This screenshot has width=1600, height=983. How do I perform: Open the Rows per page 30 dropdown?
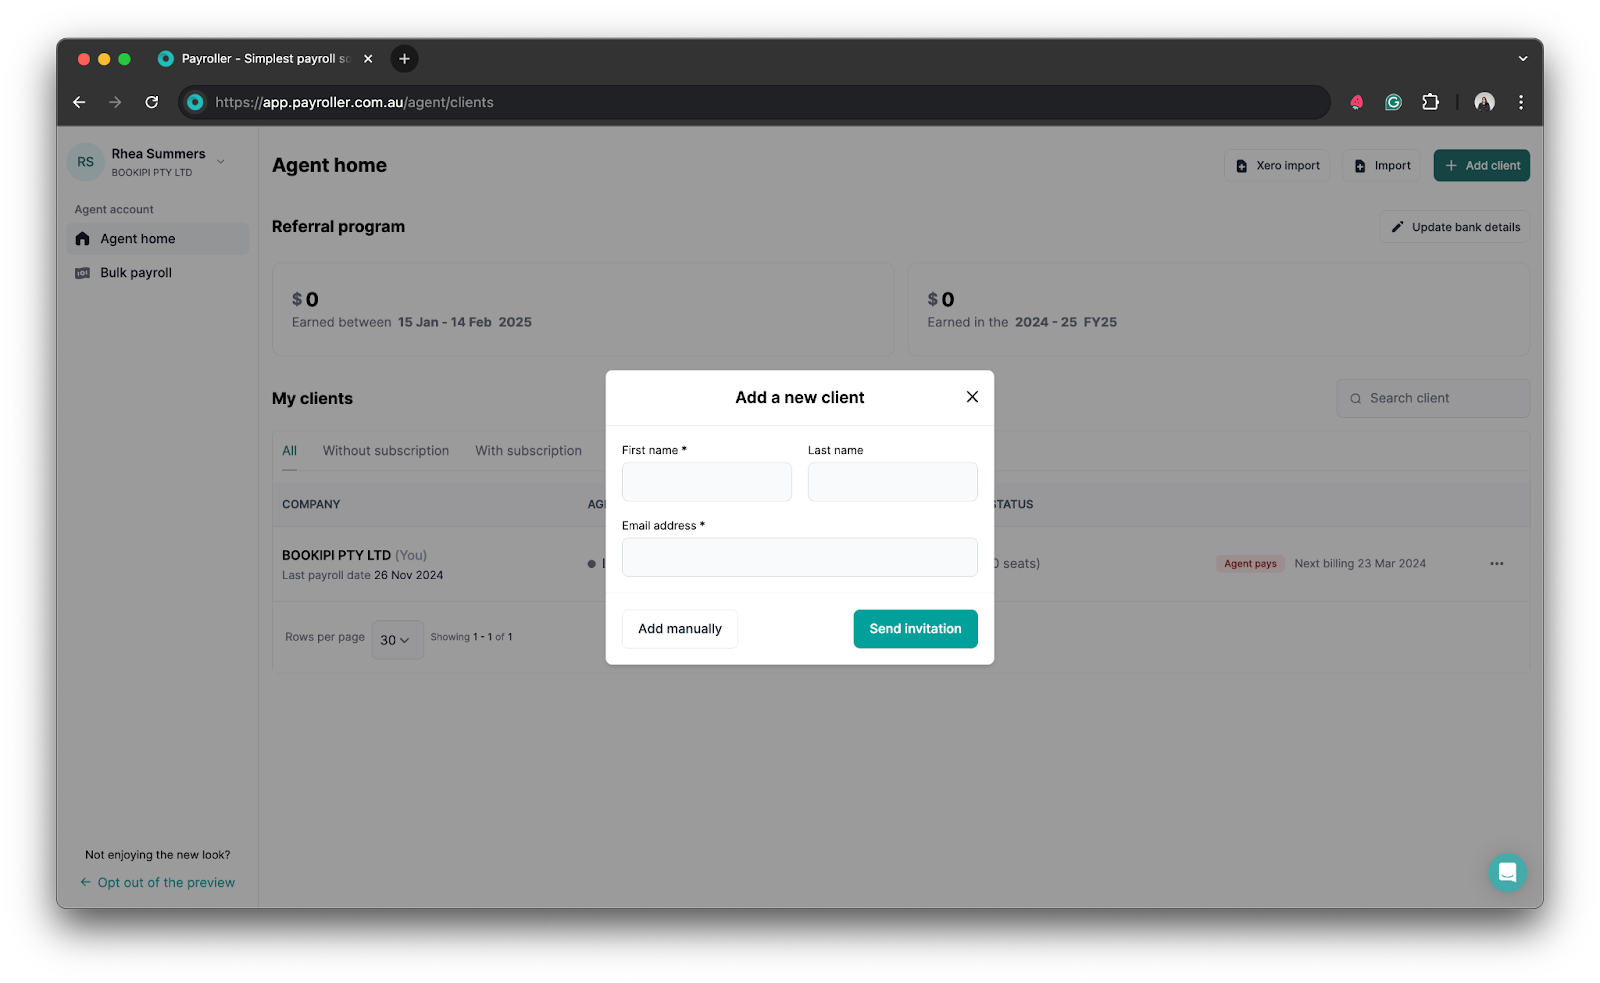(x=396, y=640)
